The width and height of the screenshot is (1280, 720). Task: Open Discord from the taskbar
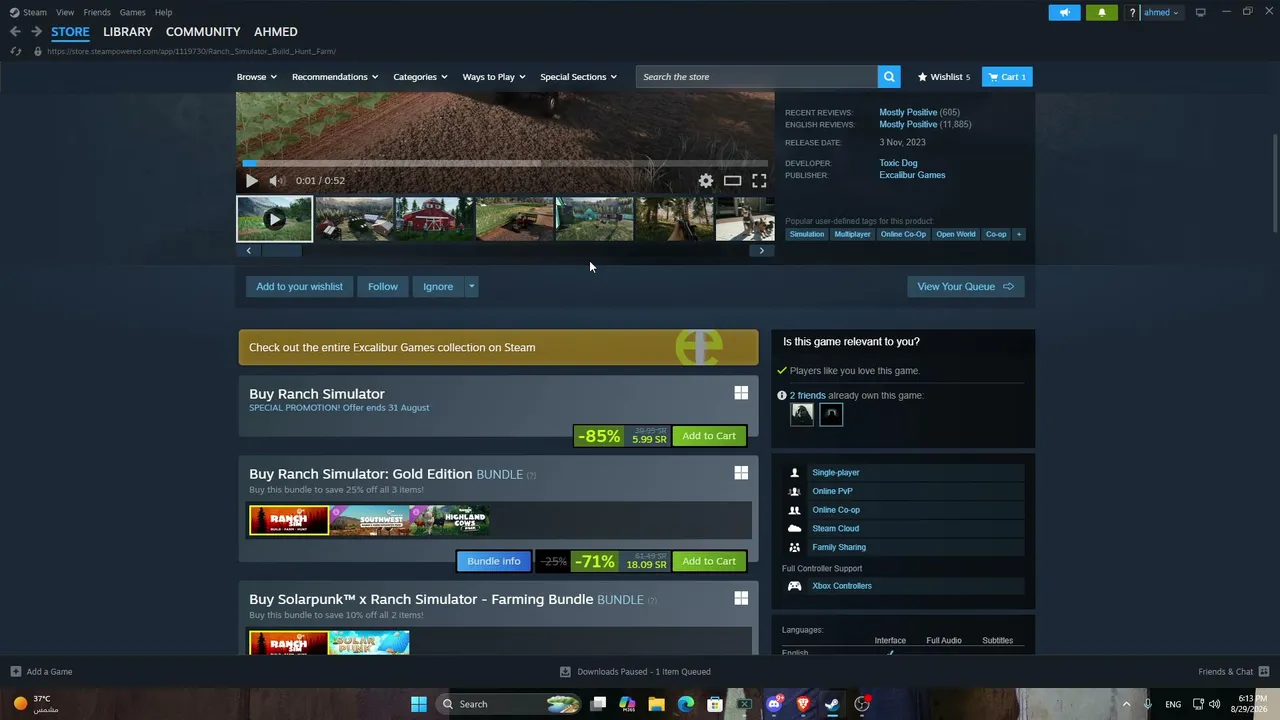point(773,704)
